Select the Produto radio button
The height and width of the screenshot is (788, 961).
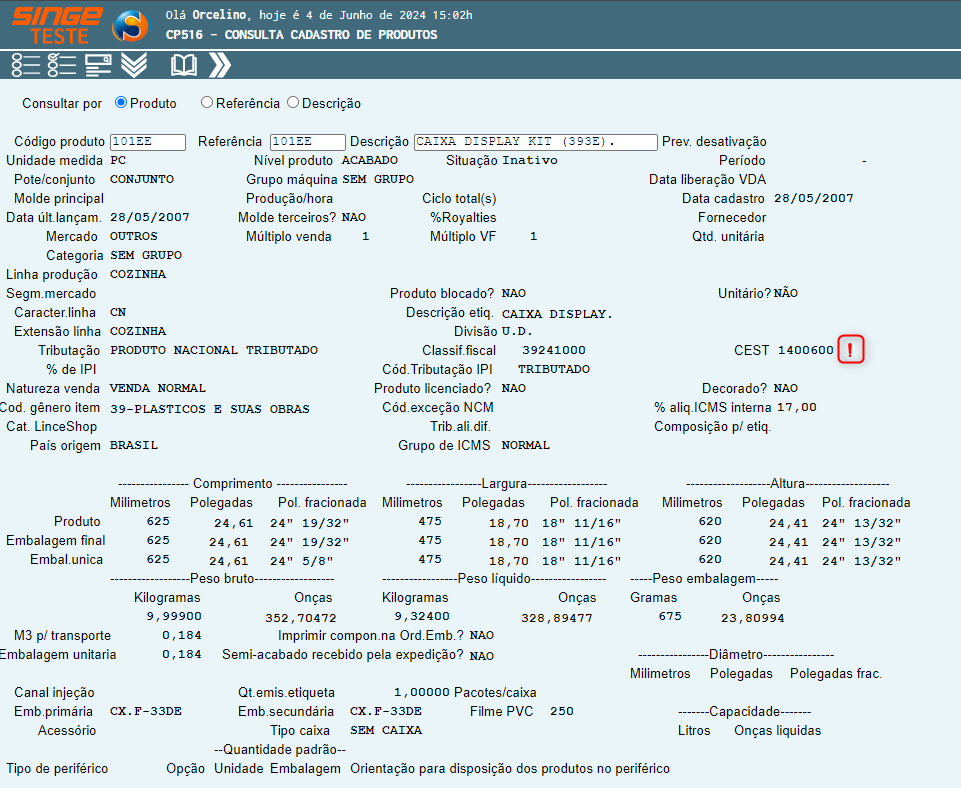[121, 102]
